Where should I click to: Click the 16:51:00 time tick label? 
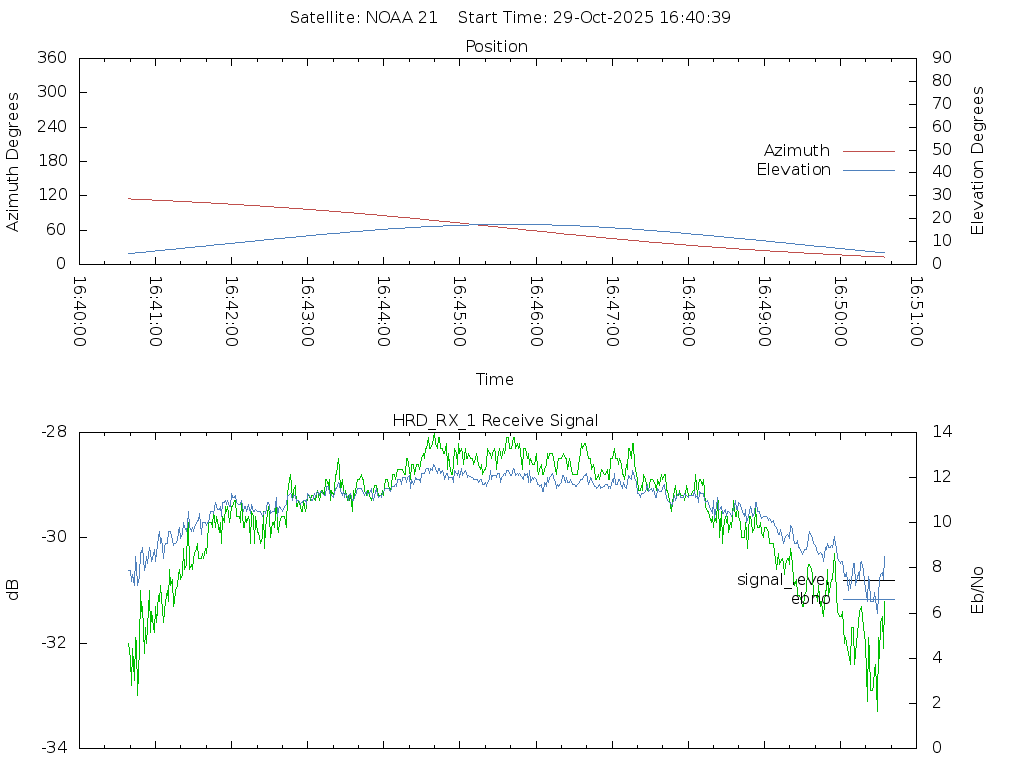914,312
